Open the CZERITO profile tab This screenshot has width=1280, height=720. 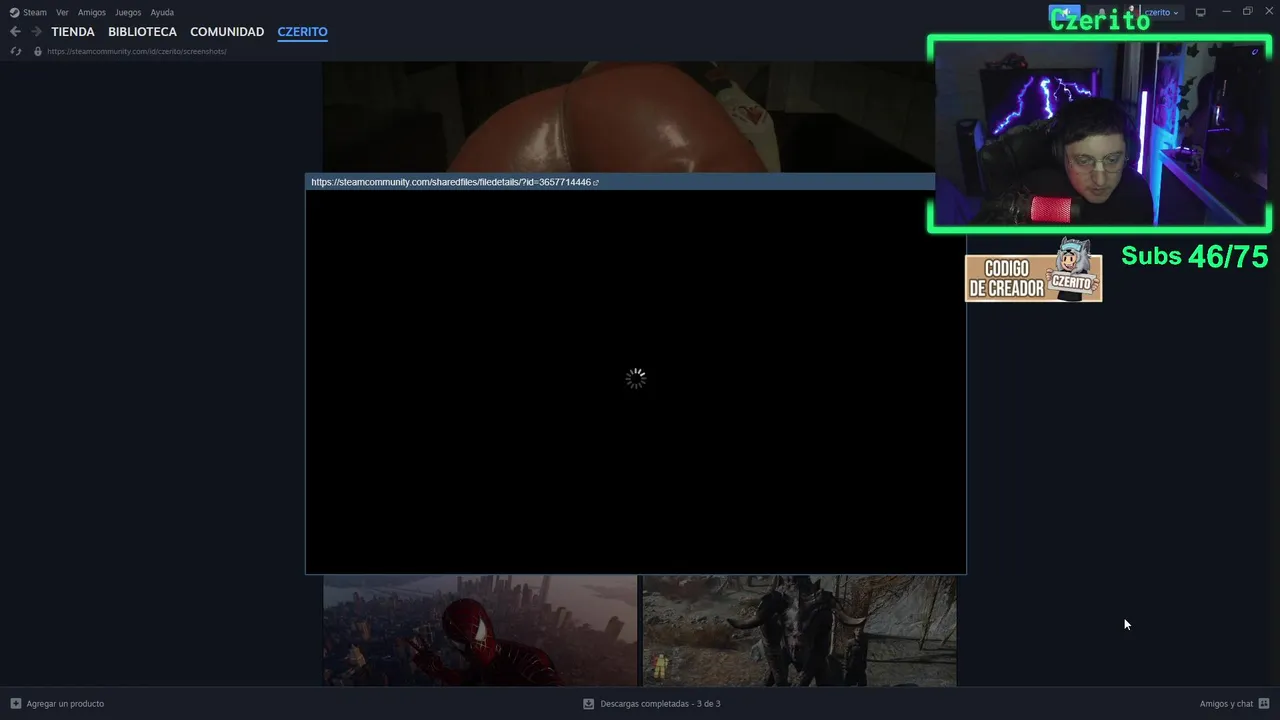click(x=302, y=32)
